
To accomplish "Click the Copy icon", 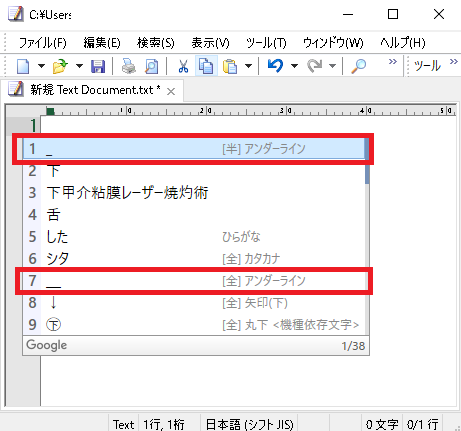I will click(x=206, y=66).
